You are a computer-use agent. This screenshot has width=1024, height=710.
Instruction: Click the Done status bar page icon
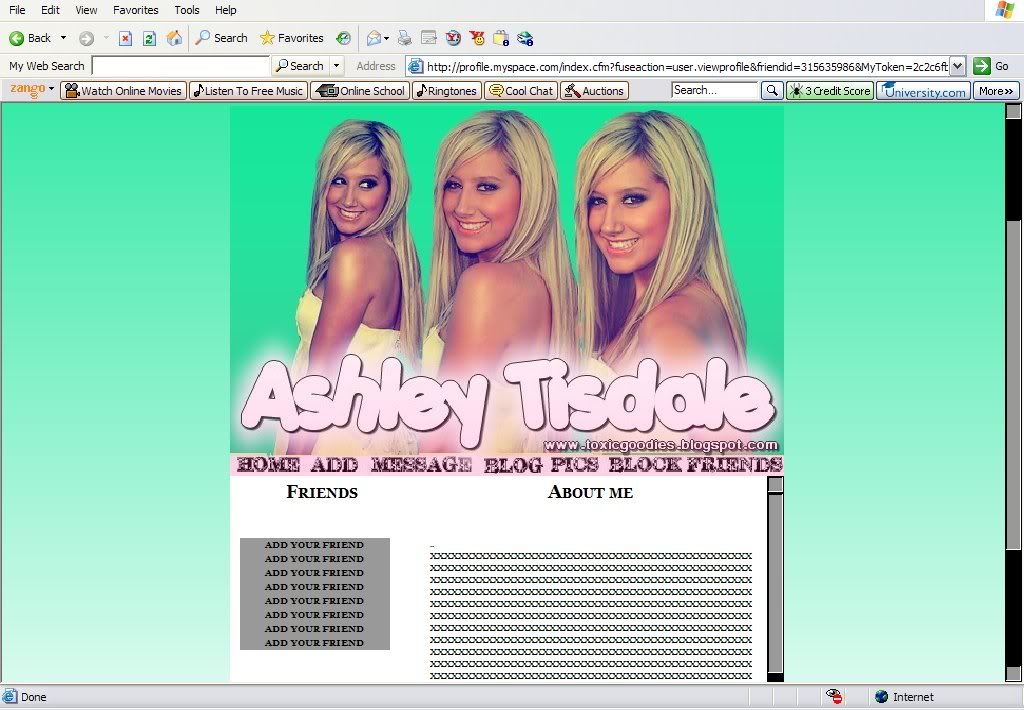tap(10, 696)
